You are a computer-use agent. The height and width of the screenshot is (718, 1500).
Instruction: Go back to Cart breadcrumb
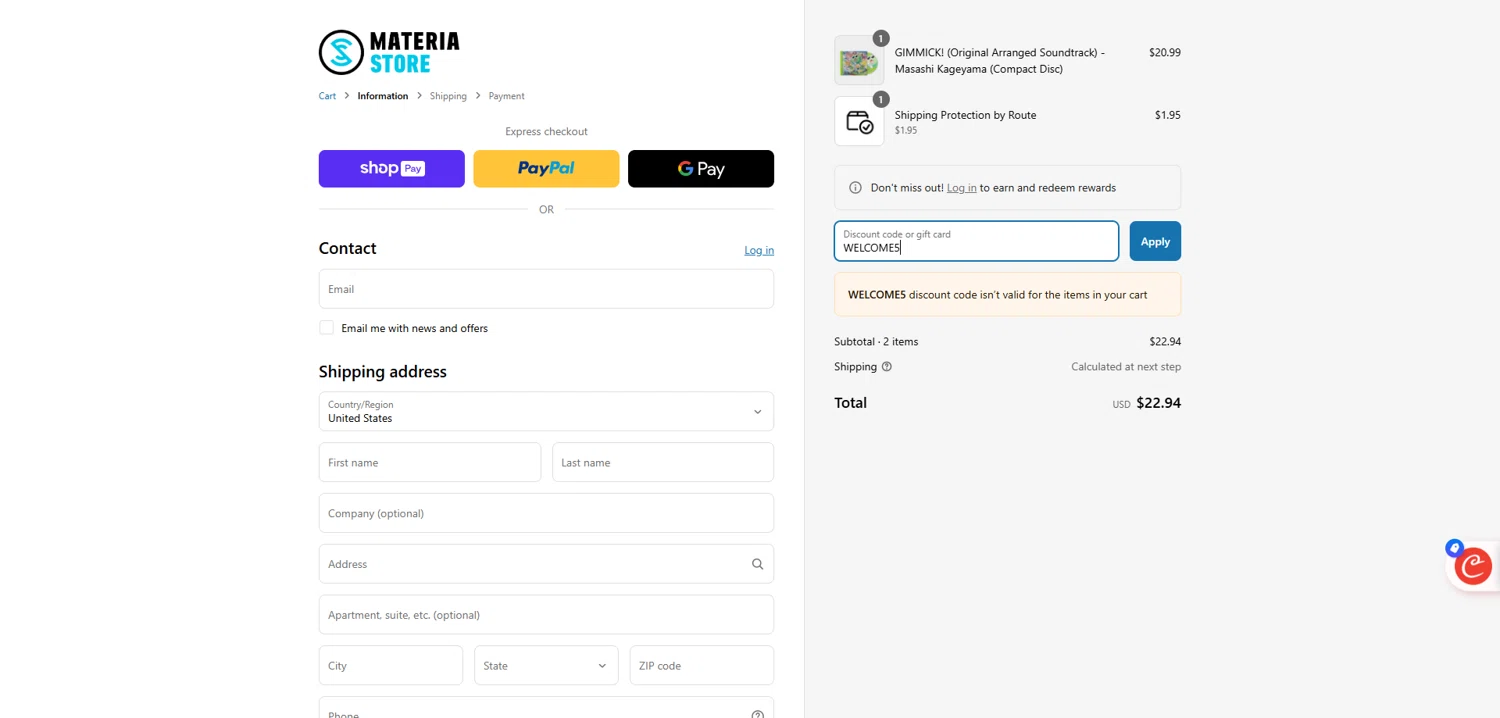pos(327,96)
